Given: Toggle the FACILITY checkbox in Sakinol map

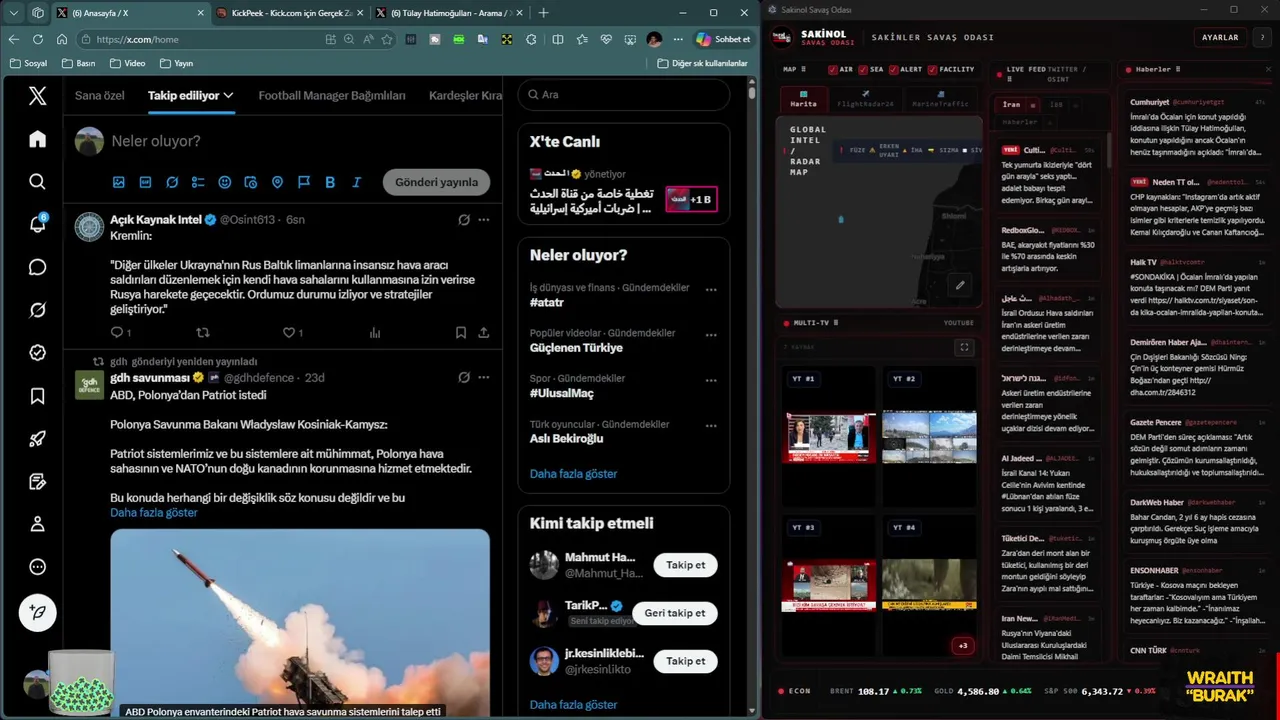Looking at the screenshot, I should pyautogui.click(x=932, y=70).
